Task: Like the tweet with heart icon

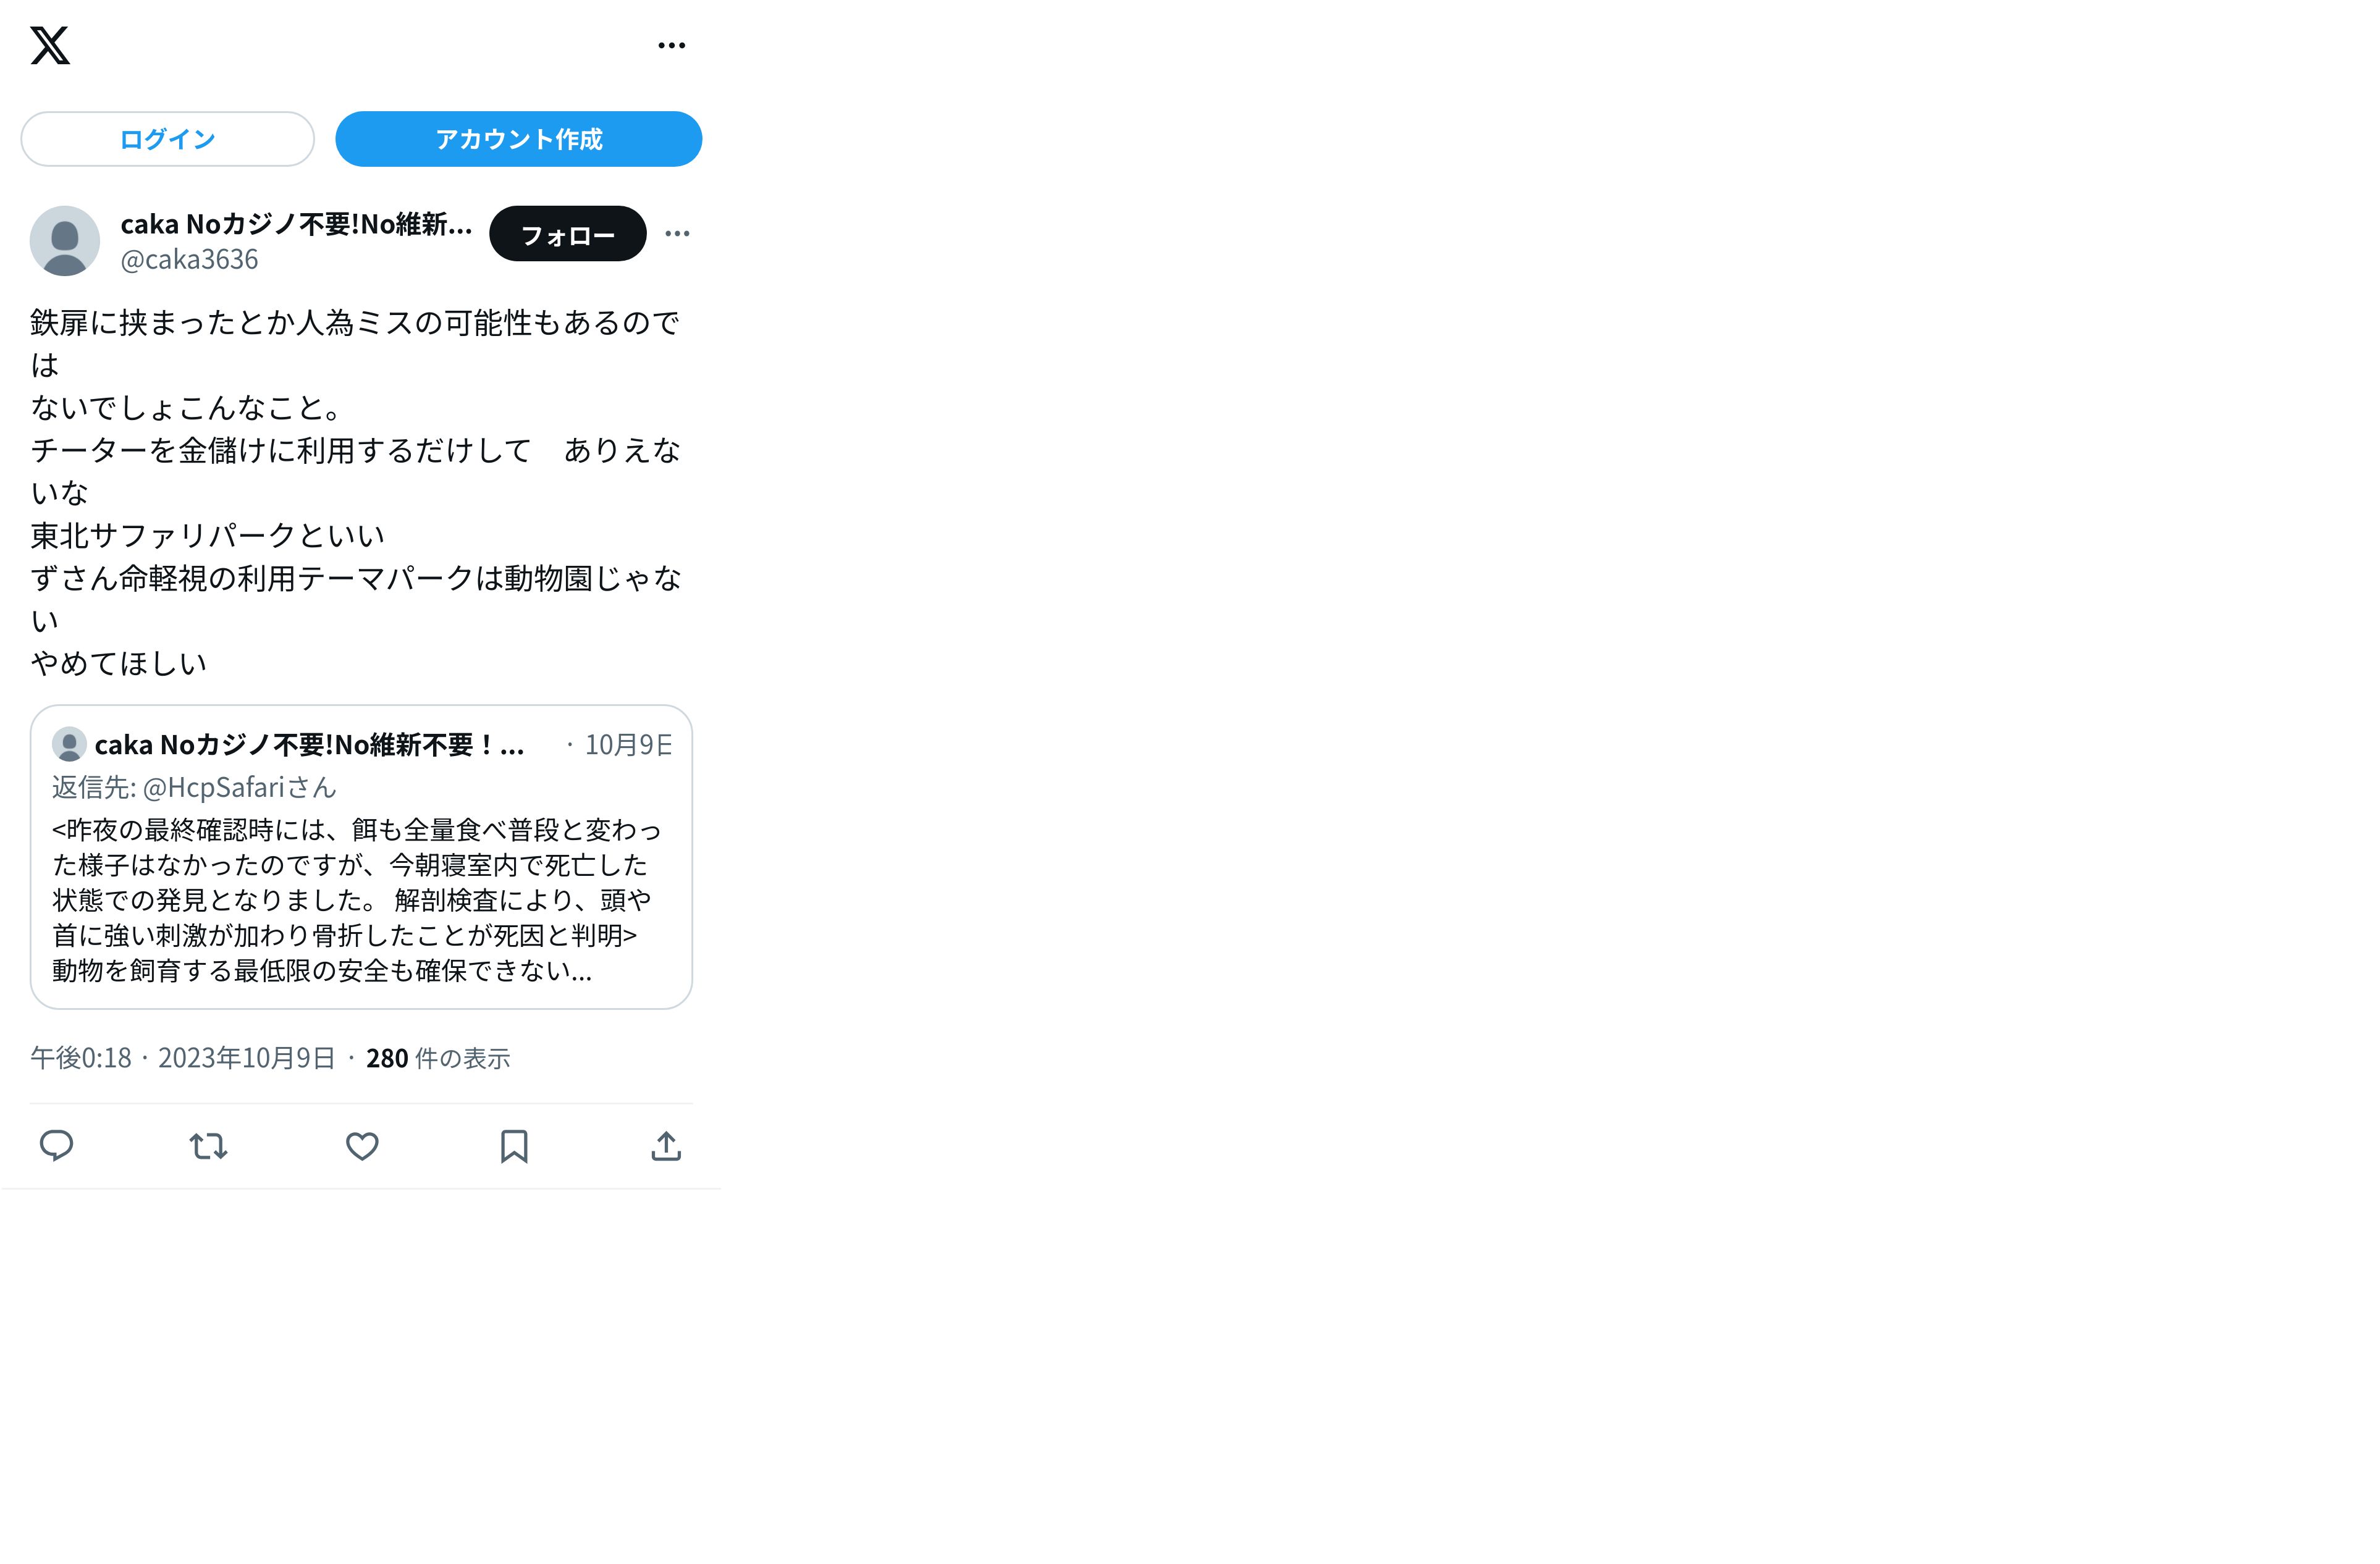Action: [x=362, y=1146]
